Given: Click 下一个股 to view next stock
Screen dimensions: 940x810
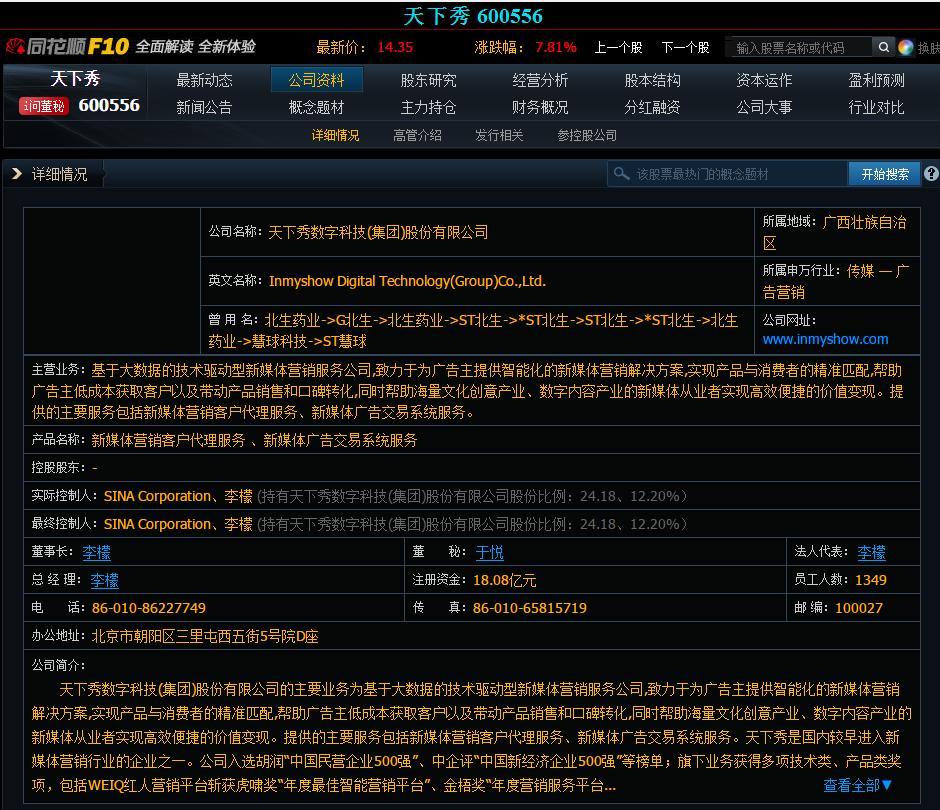Looking at the screenshot, I should pos(685,46).
